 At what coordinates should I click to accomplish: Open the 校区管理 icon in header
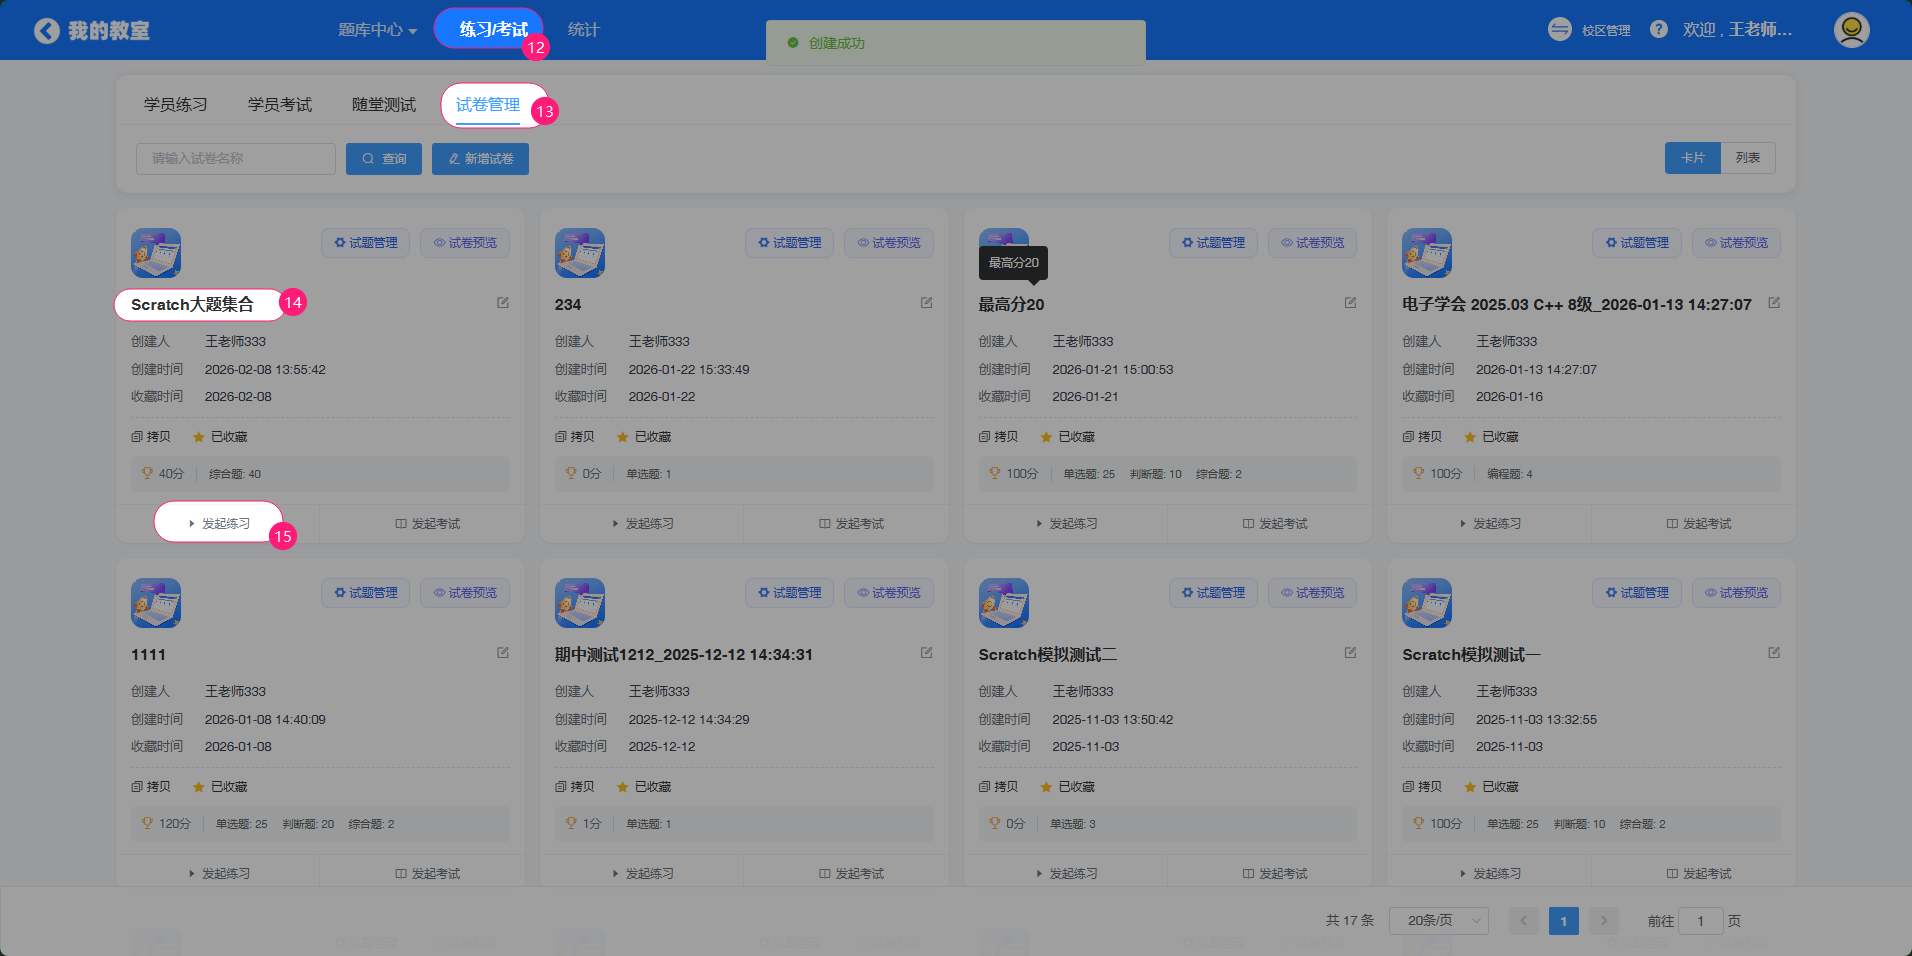click(x=1560, y=30)
